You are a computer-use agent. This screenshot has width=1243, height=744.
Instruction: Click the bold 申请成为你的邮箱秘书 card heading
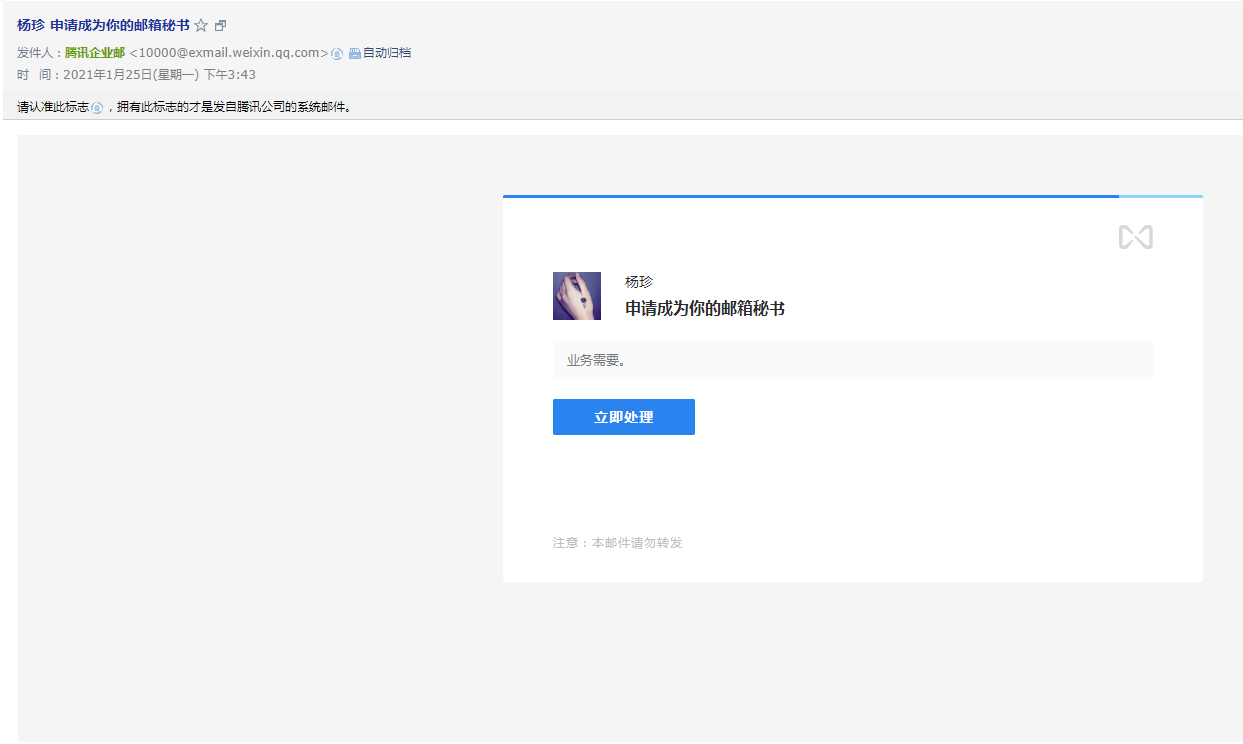coord(705,309)
